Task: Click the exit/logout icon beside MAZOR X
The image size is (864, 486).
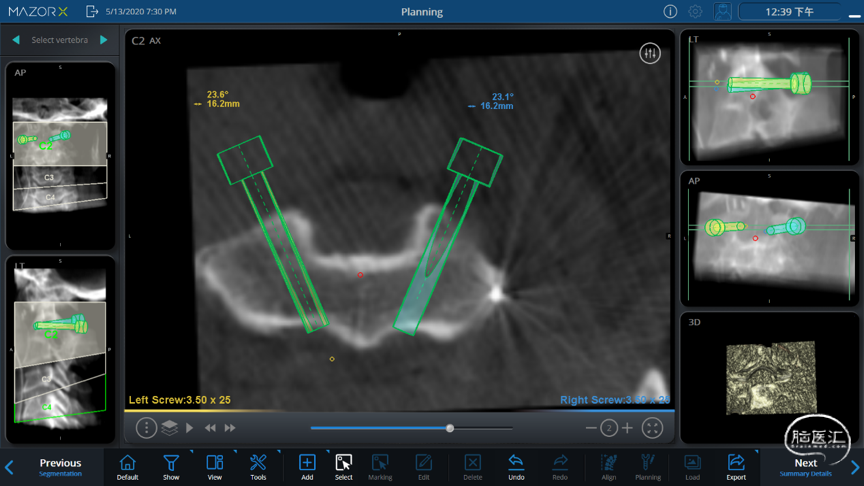Action: point(92,12)
